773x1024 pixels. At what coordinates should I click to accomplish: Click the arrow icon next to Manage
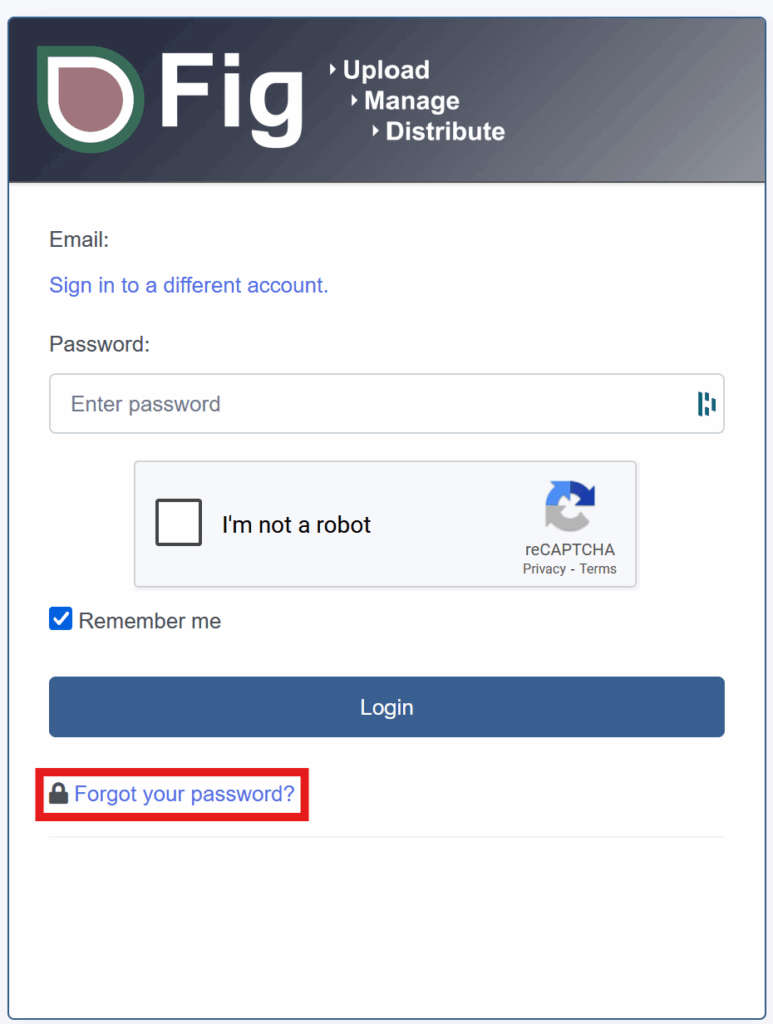click(354, 101)
